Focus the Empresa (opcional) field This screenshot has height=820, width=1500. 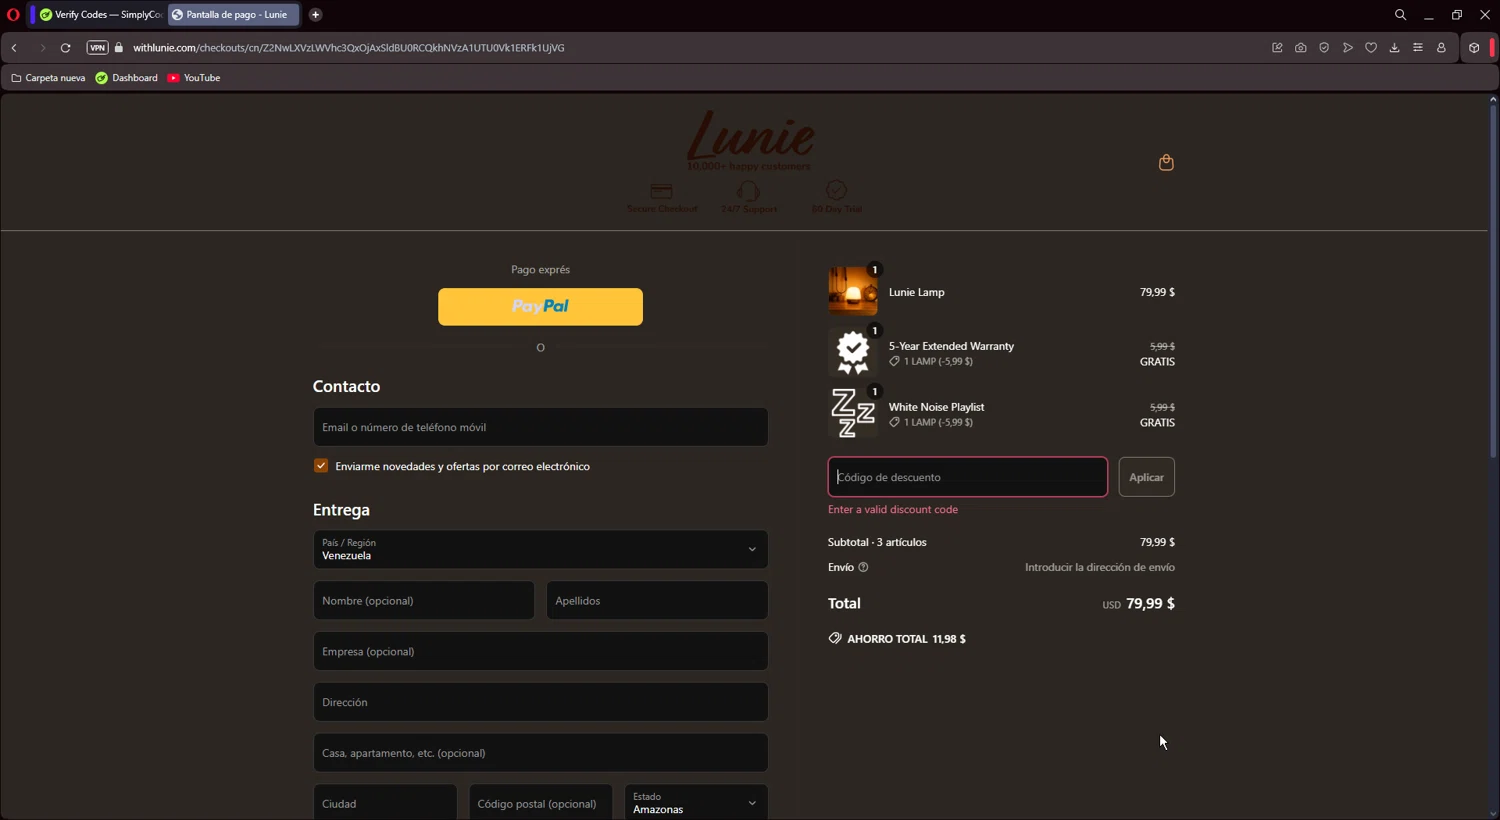(540, 651)
